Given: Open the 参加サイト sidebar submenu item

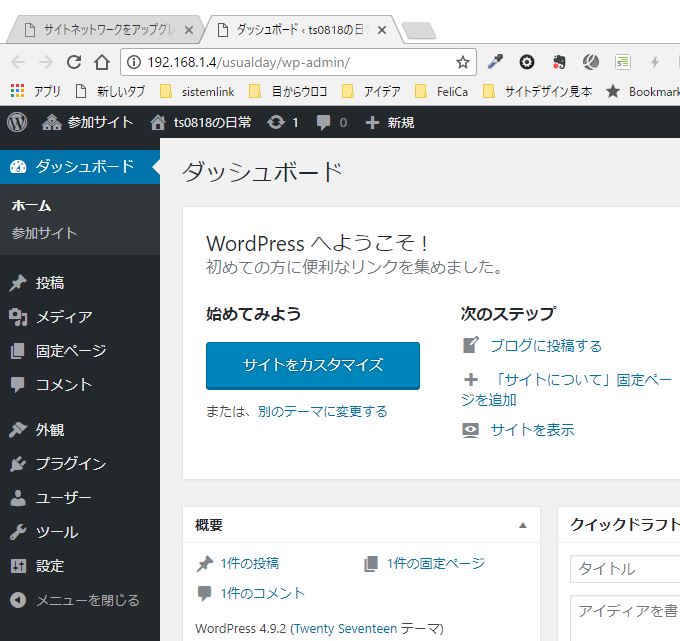Looking at the screenshot, I should coord(44,233).
